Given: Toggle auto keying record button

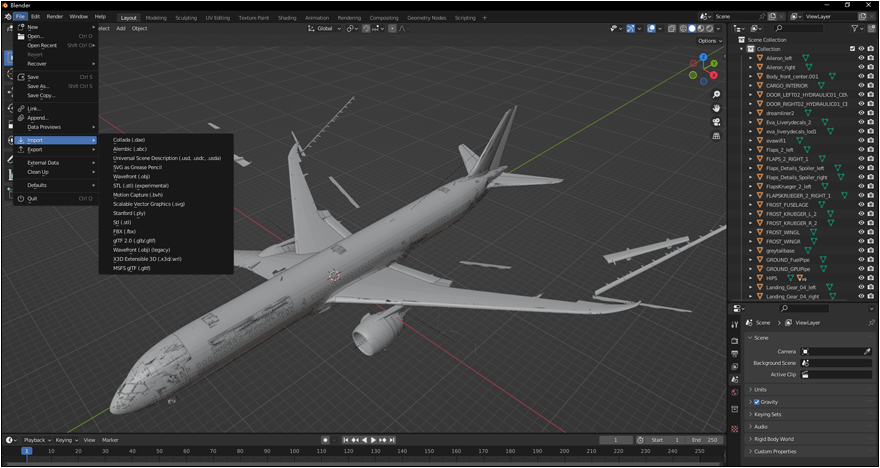Looking at the screenshot, I should pyautogui.click(x=325, y=440).
